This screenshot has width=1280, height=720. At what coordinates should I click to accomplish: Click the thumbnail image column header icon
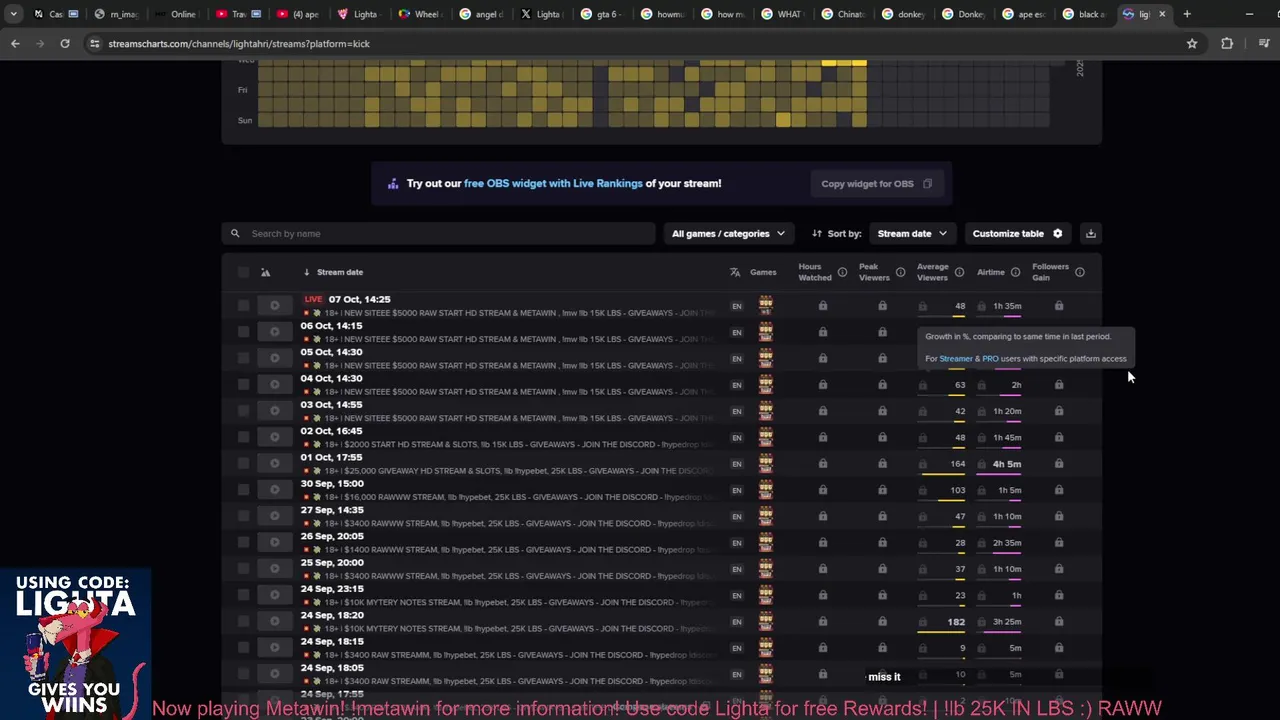(x=265, y=272)
